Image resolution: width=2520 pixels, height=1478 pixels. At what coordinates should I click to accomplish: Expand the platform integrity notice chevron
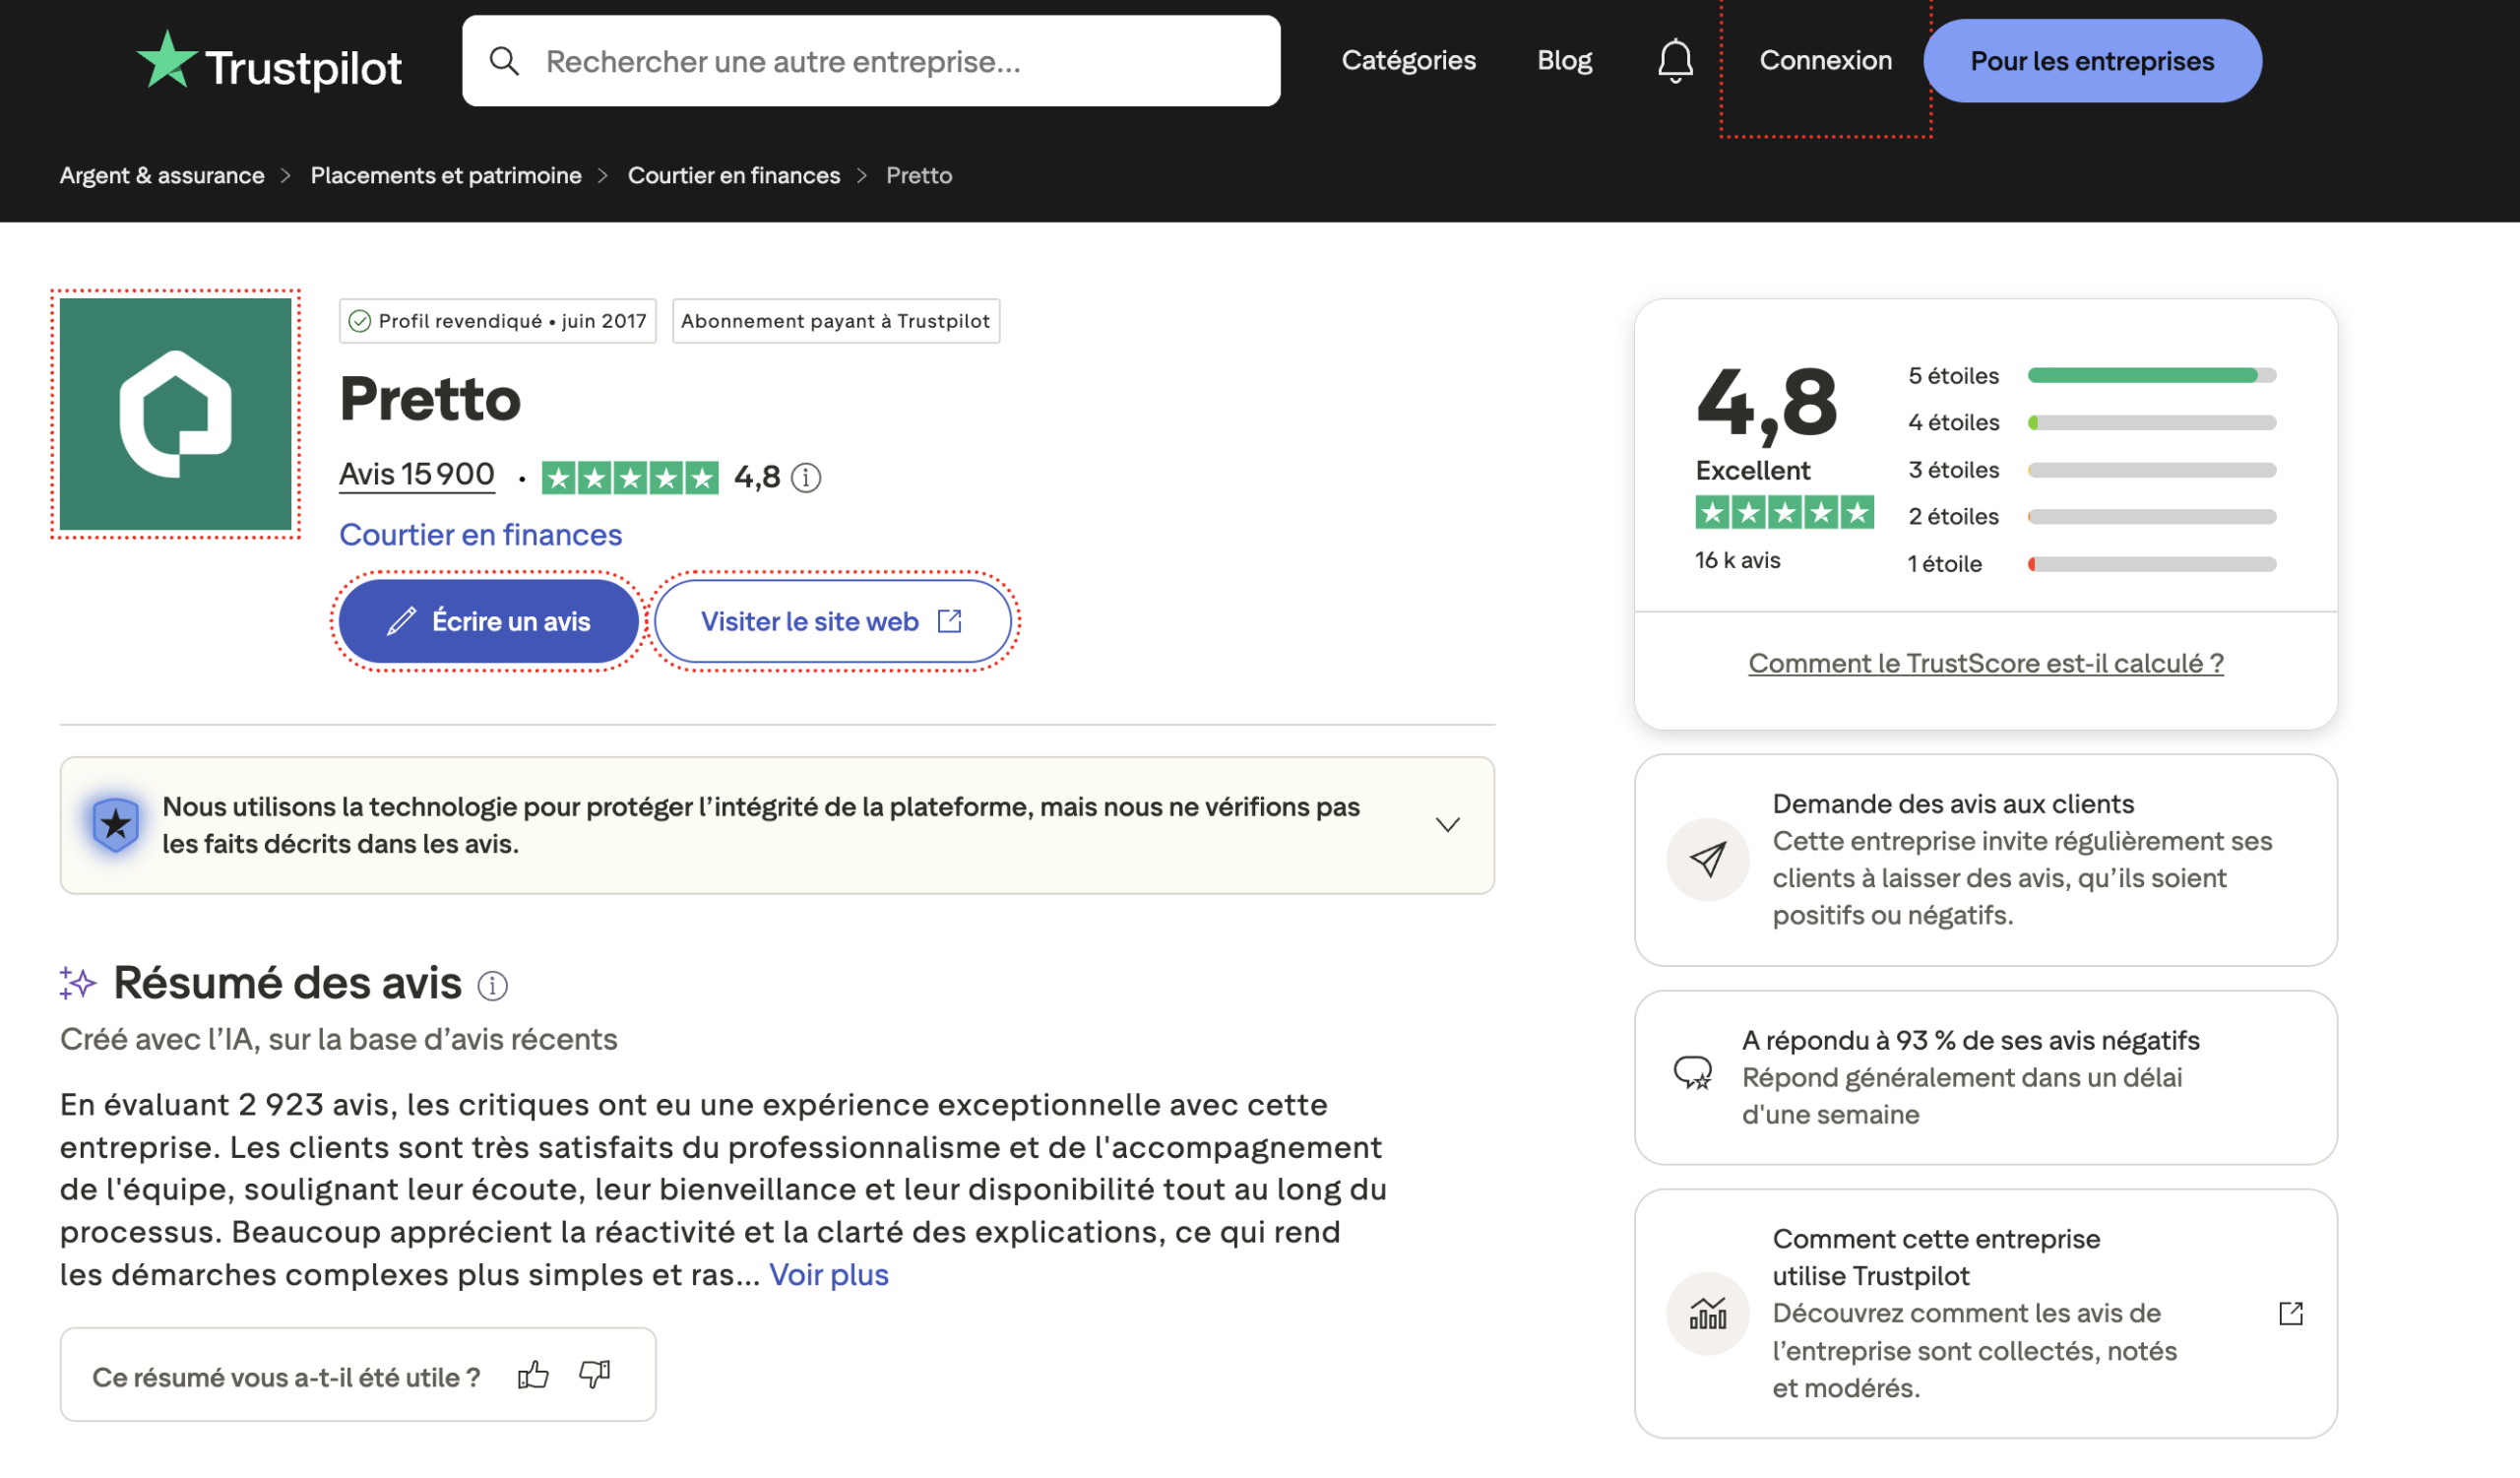[1448, 825]
